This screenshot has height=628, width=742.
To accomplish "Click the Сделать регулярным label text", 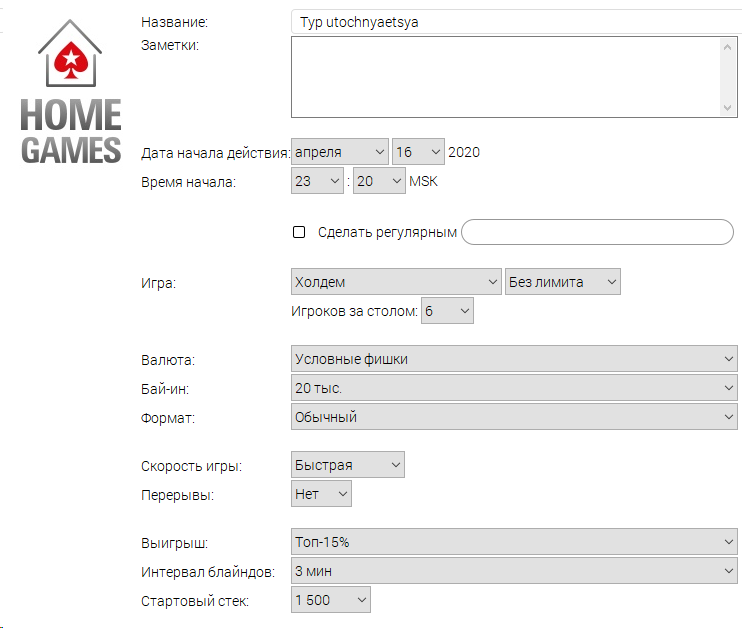I will (x=387, y=232).
